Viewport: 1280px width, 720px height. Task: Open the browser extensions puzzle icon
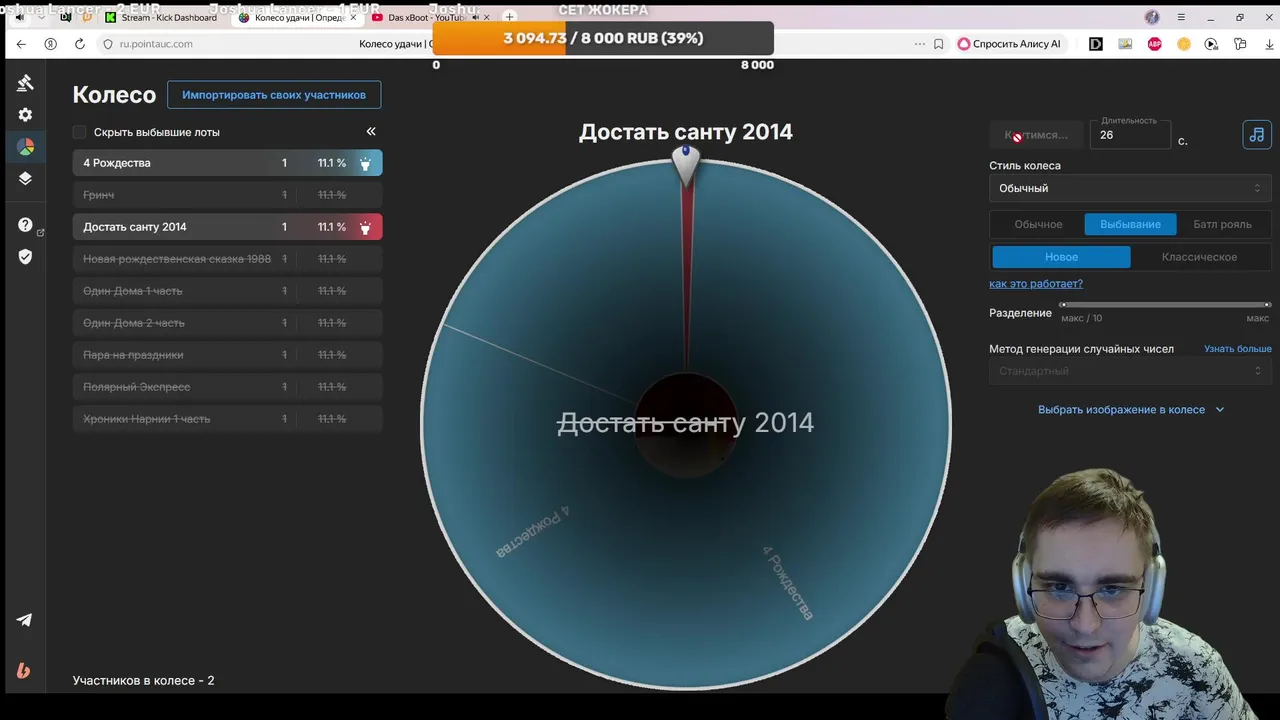click(x=1240, y=44)
